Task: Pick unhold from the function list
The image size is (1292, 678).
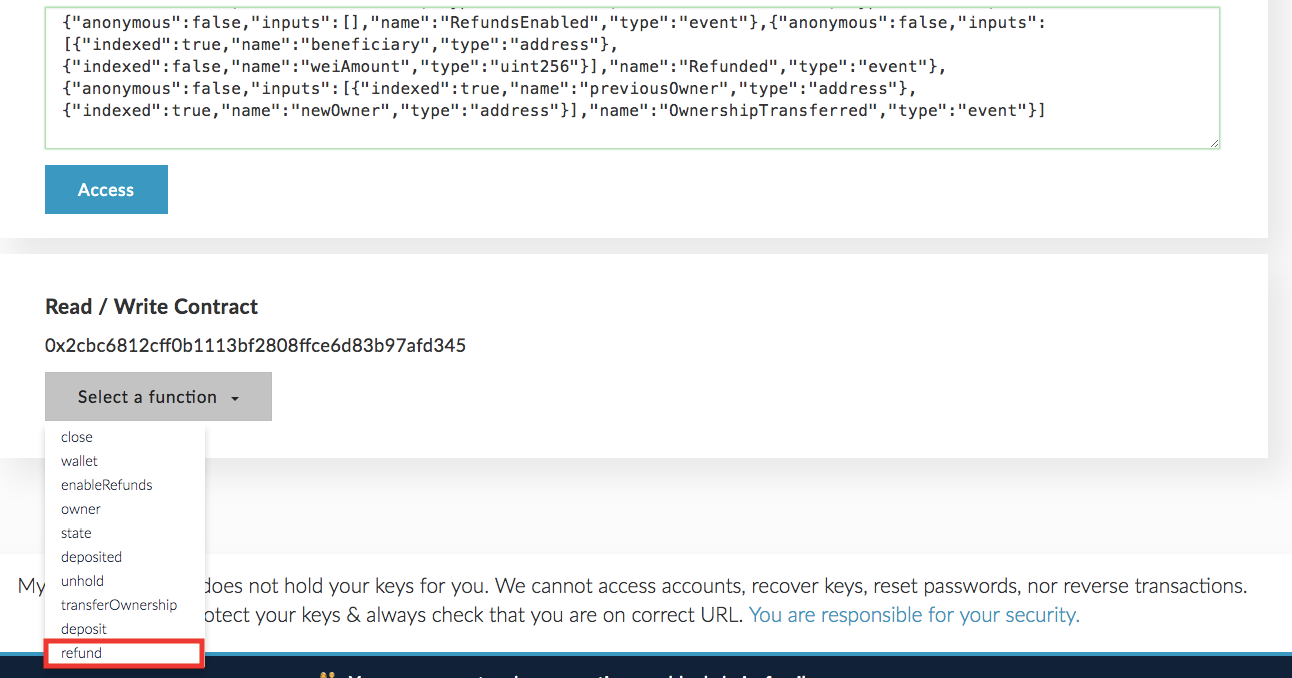Action: pyautogui.click(x=82, y=581)
